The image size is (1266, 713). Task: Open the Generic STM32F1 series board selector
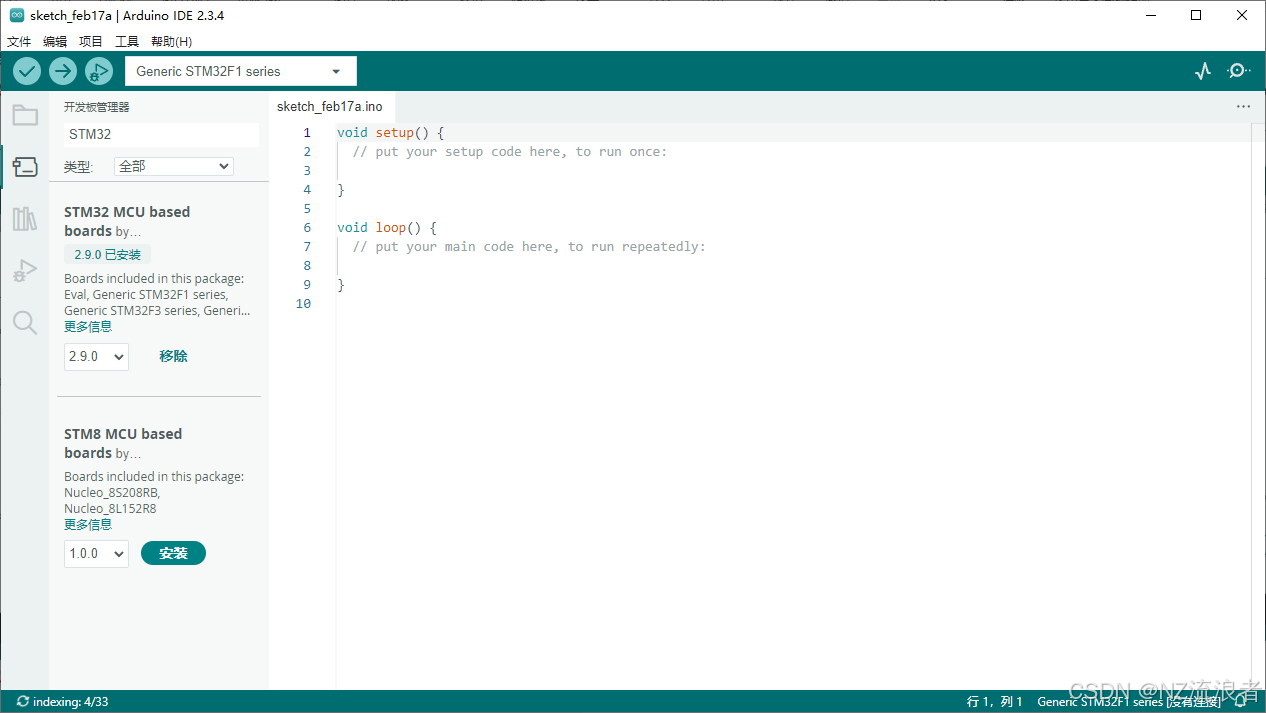pos(240,71)
